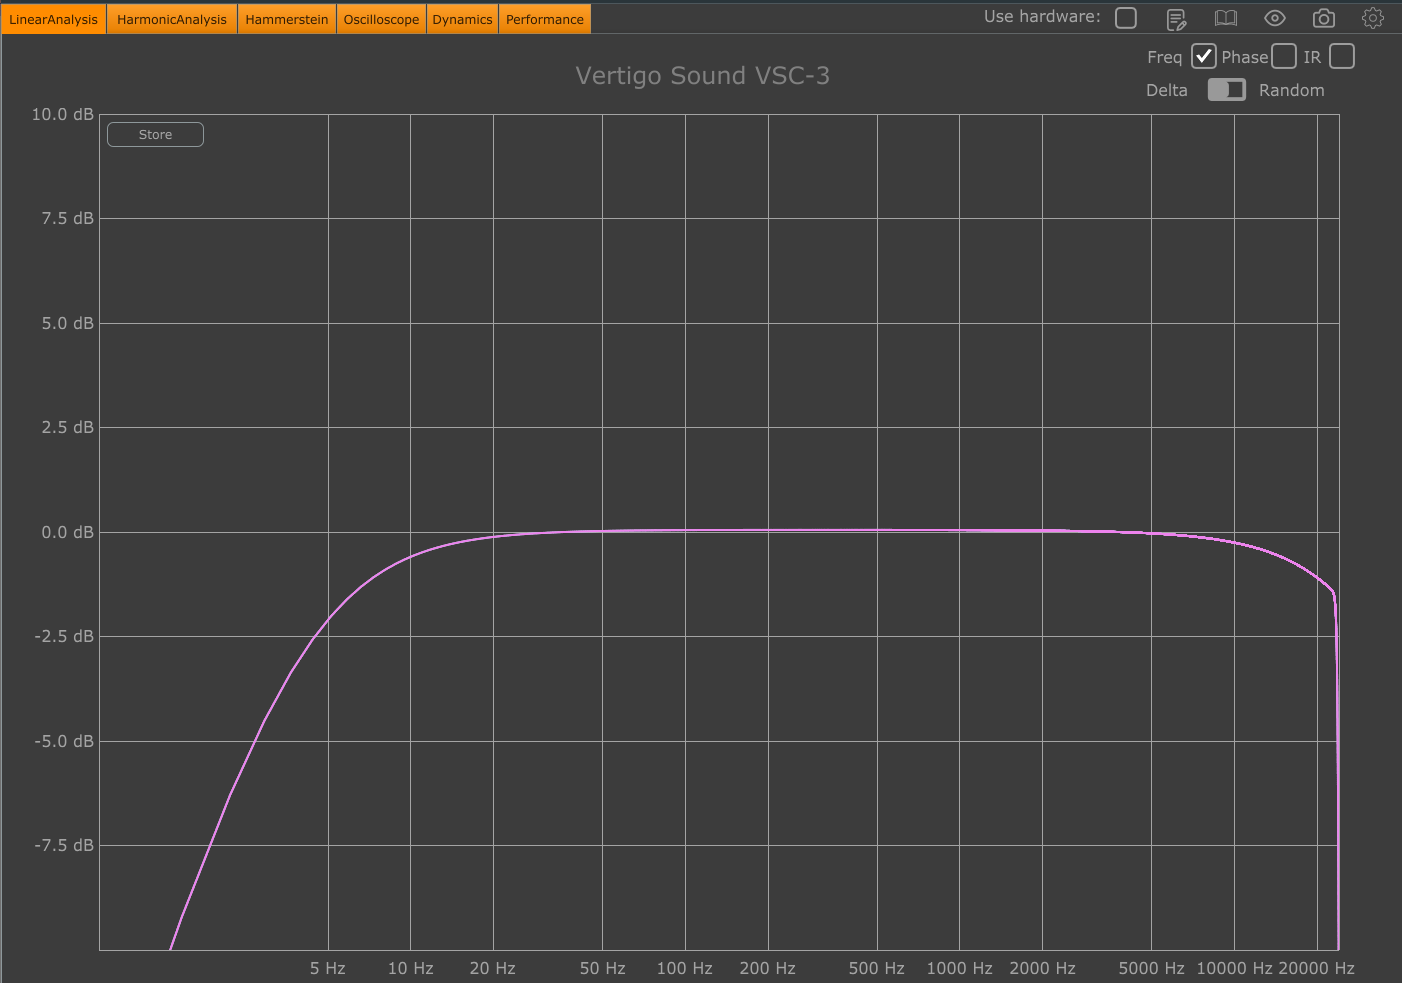Select the Hammerstein tab

click(x=287, y=19)
